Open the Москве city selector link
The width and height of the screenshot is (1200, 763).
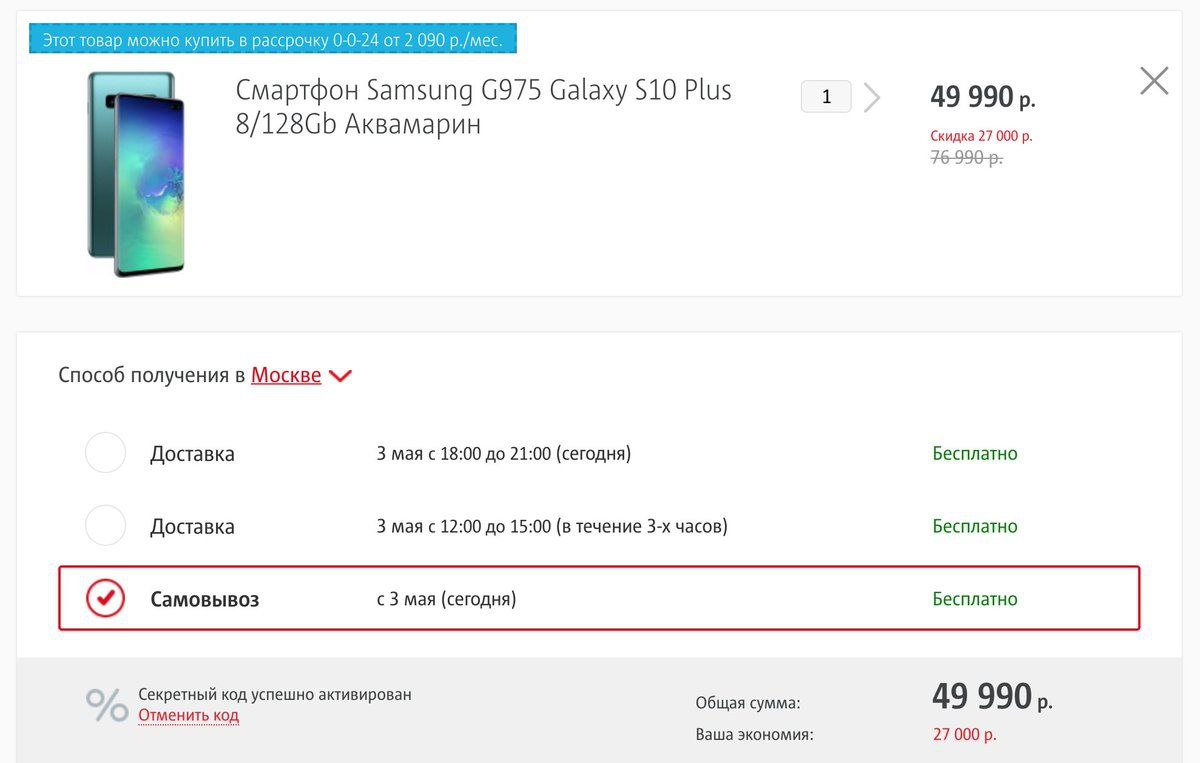tap(286, 375)
